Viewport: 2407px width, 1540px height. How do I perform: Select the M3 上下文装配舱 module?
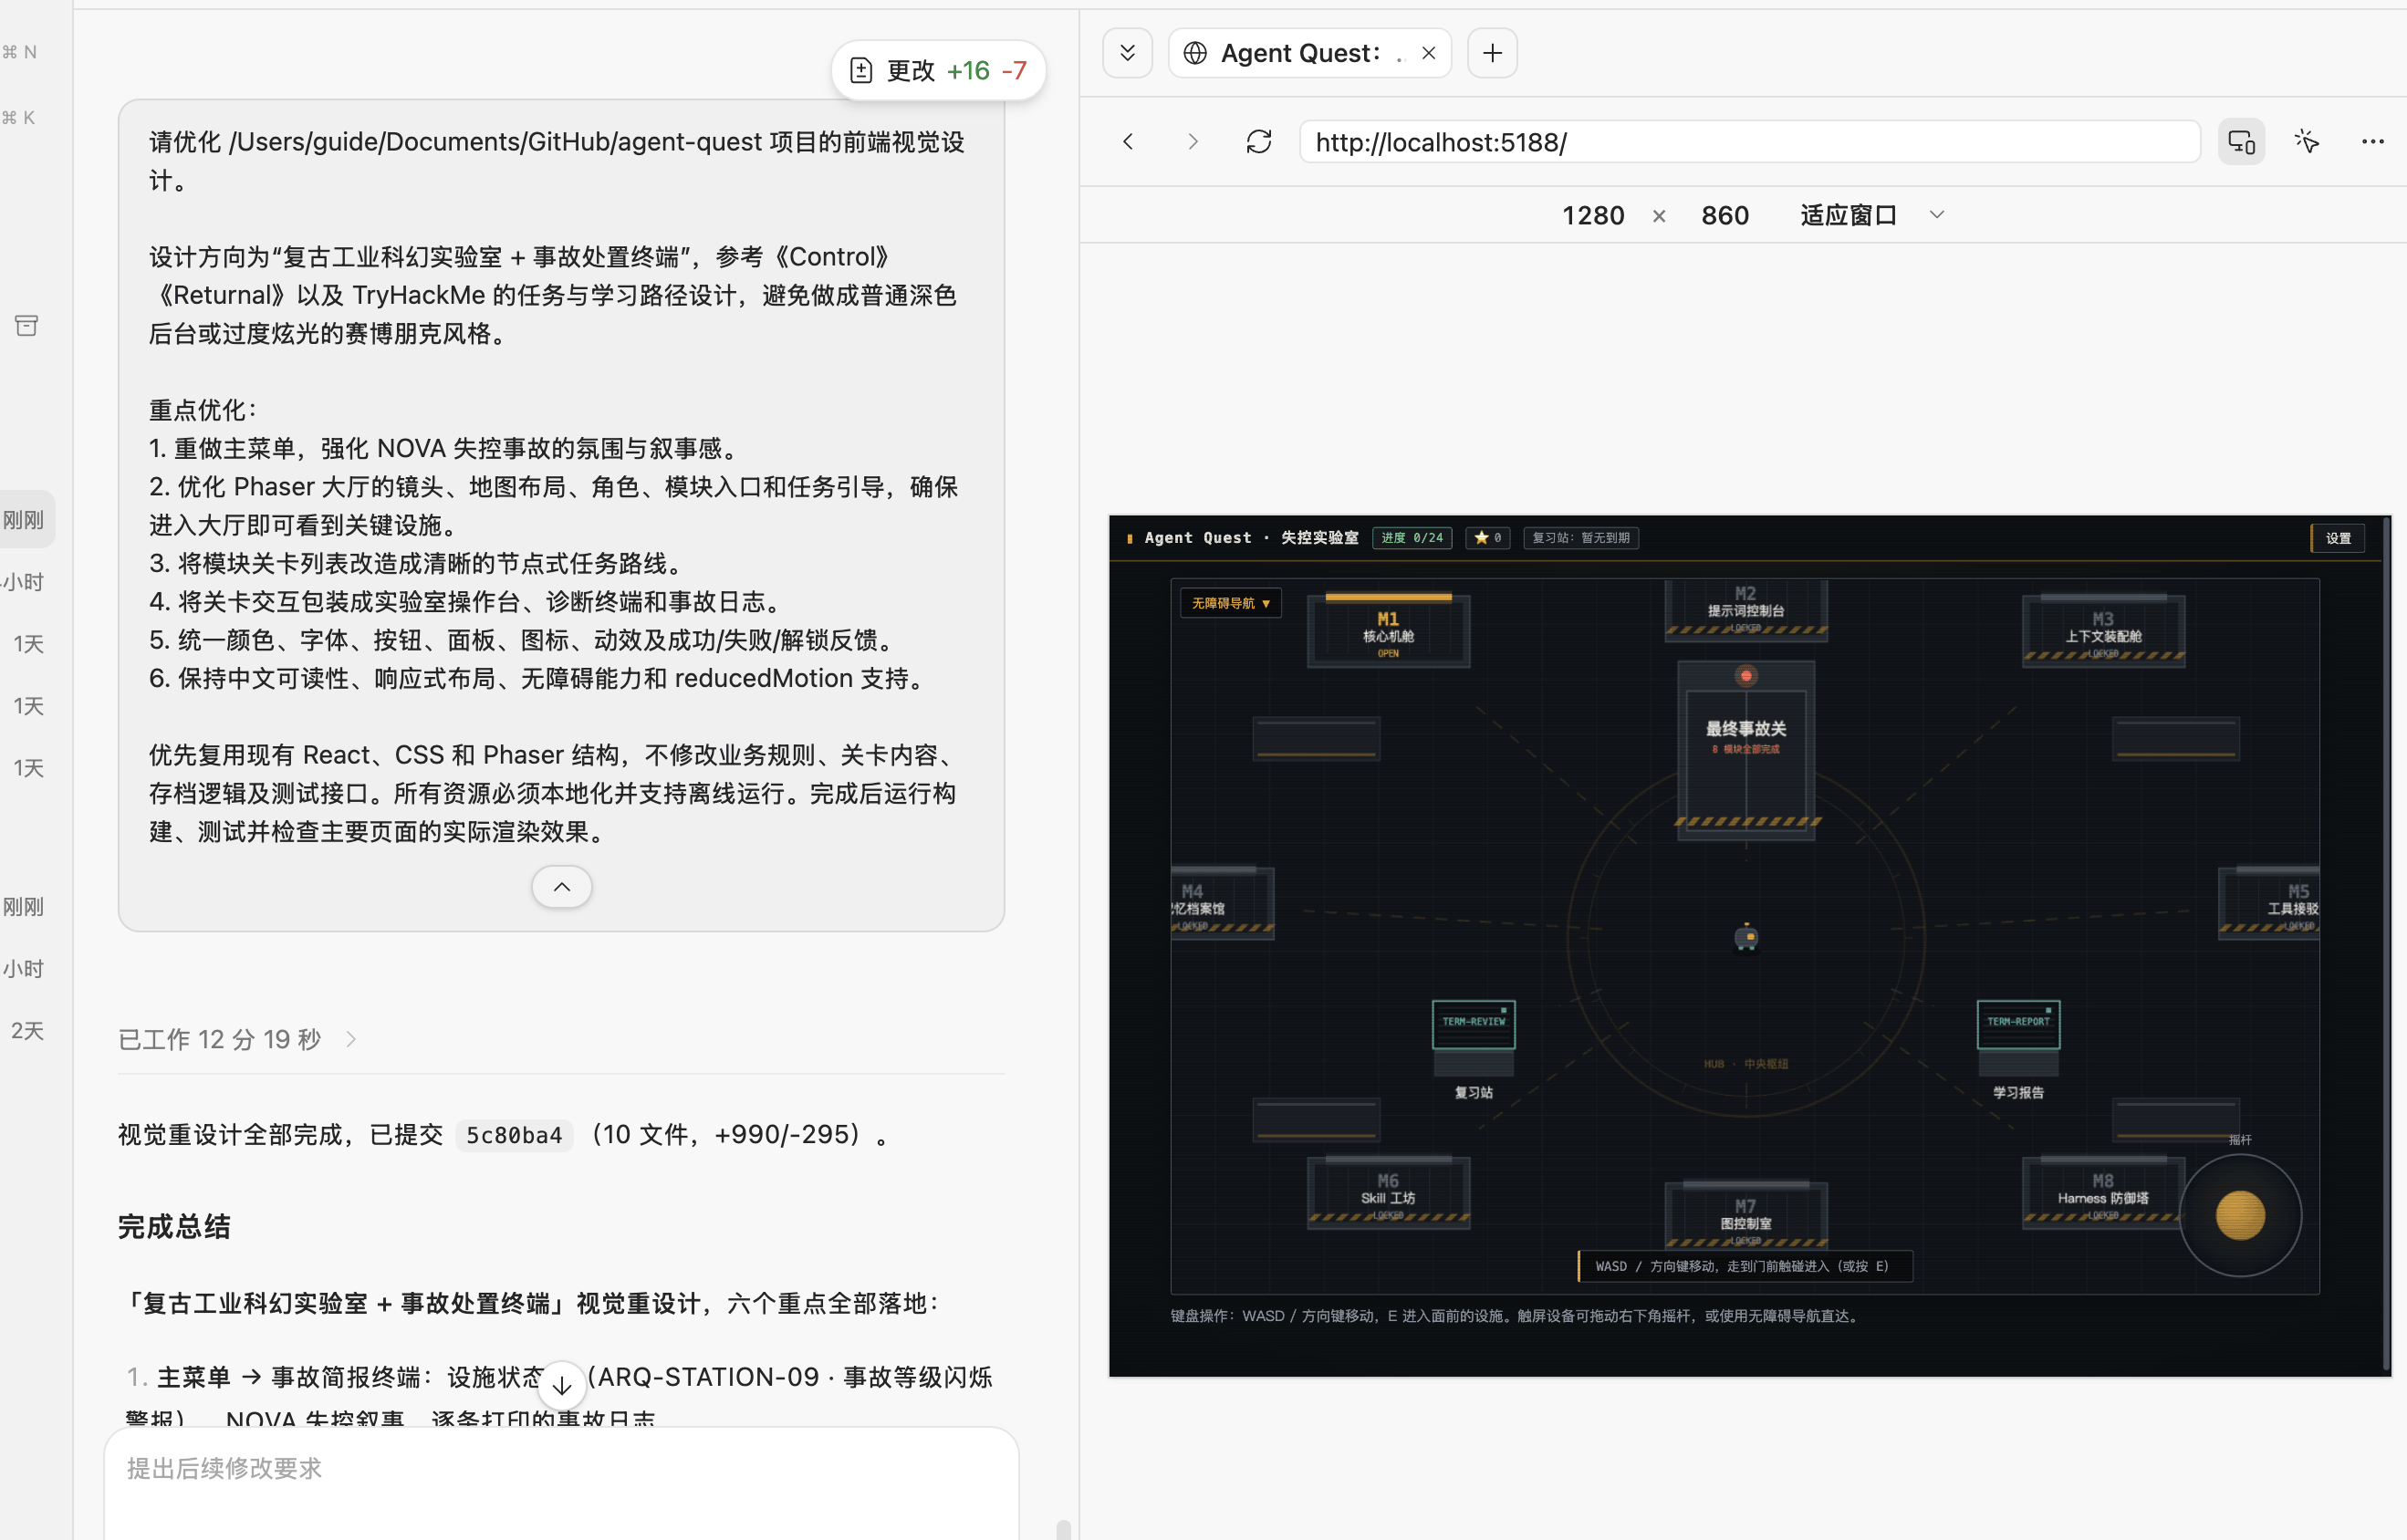[2103, 632]
